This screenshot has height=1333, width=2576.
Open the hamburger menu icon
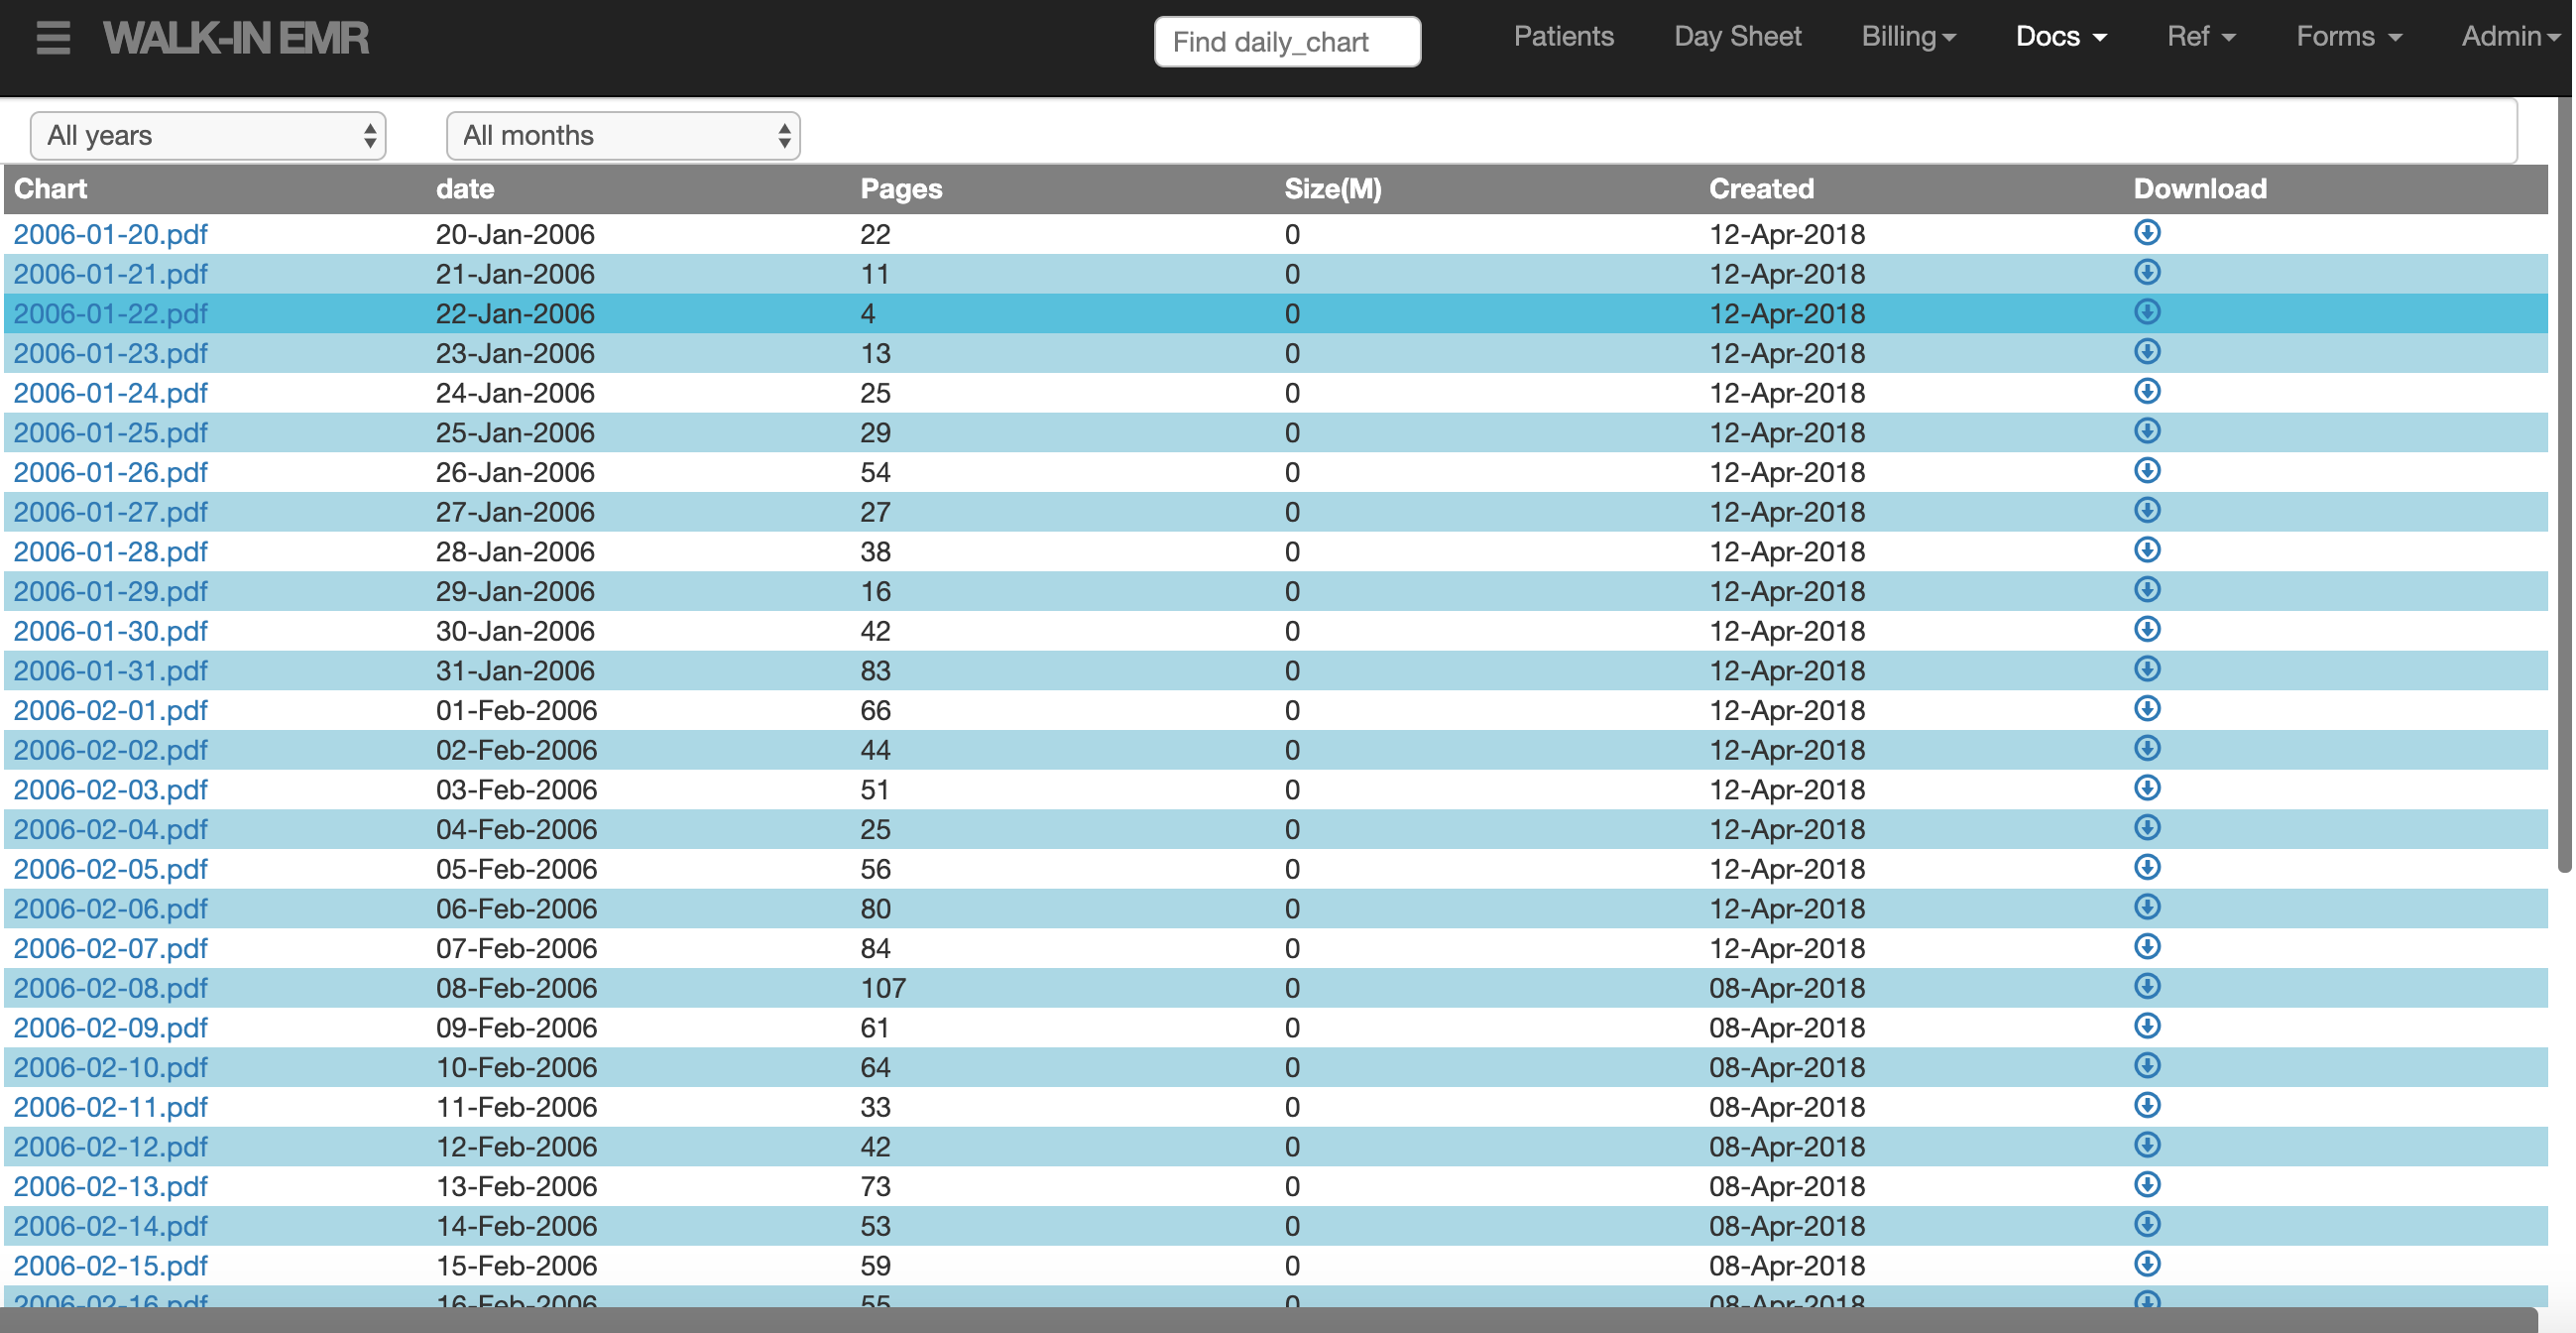[x=53, y=38]
